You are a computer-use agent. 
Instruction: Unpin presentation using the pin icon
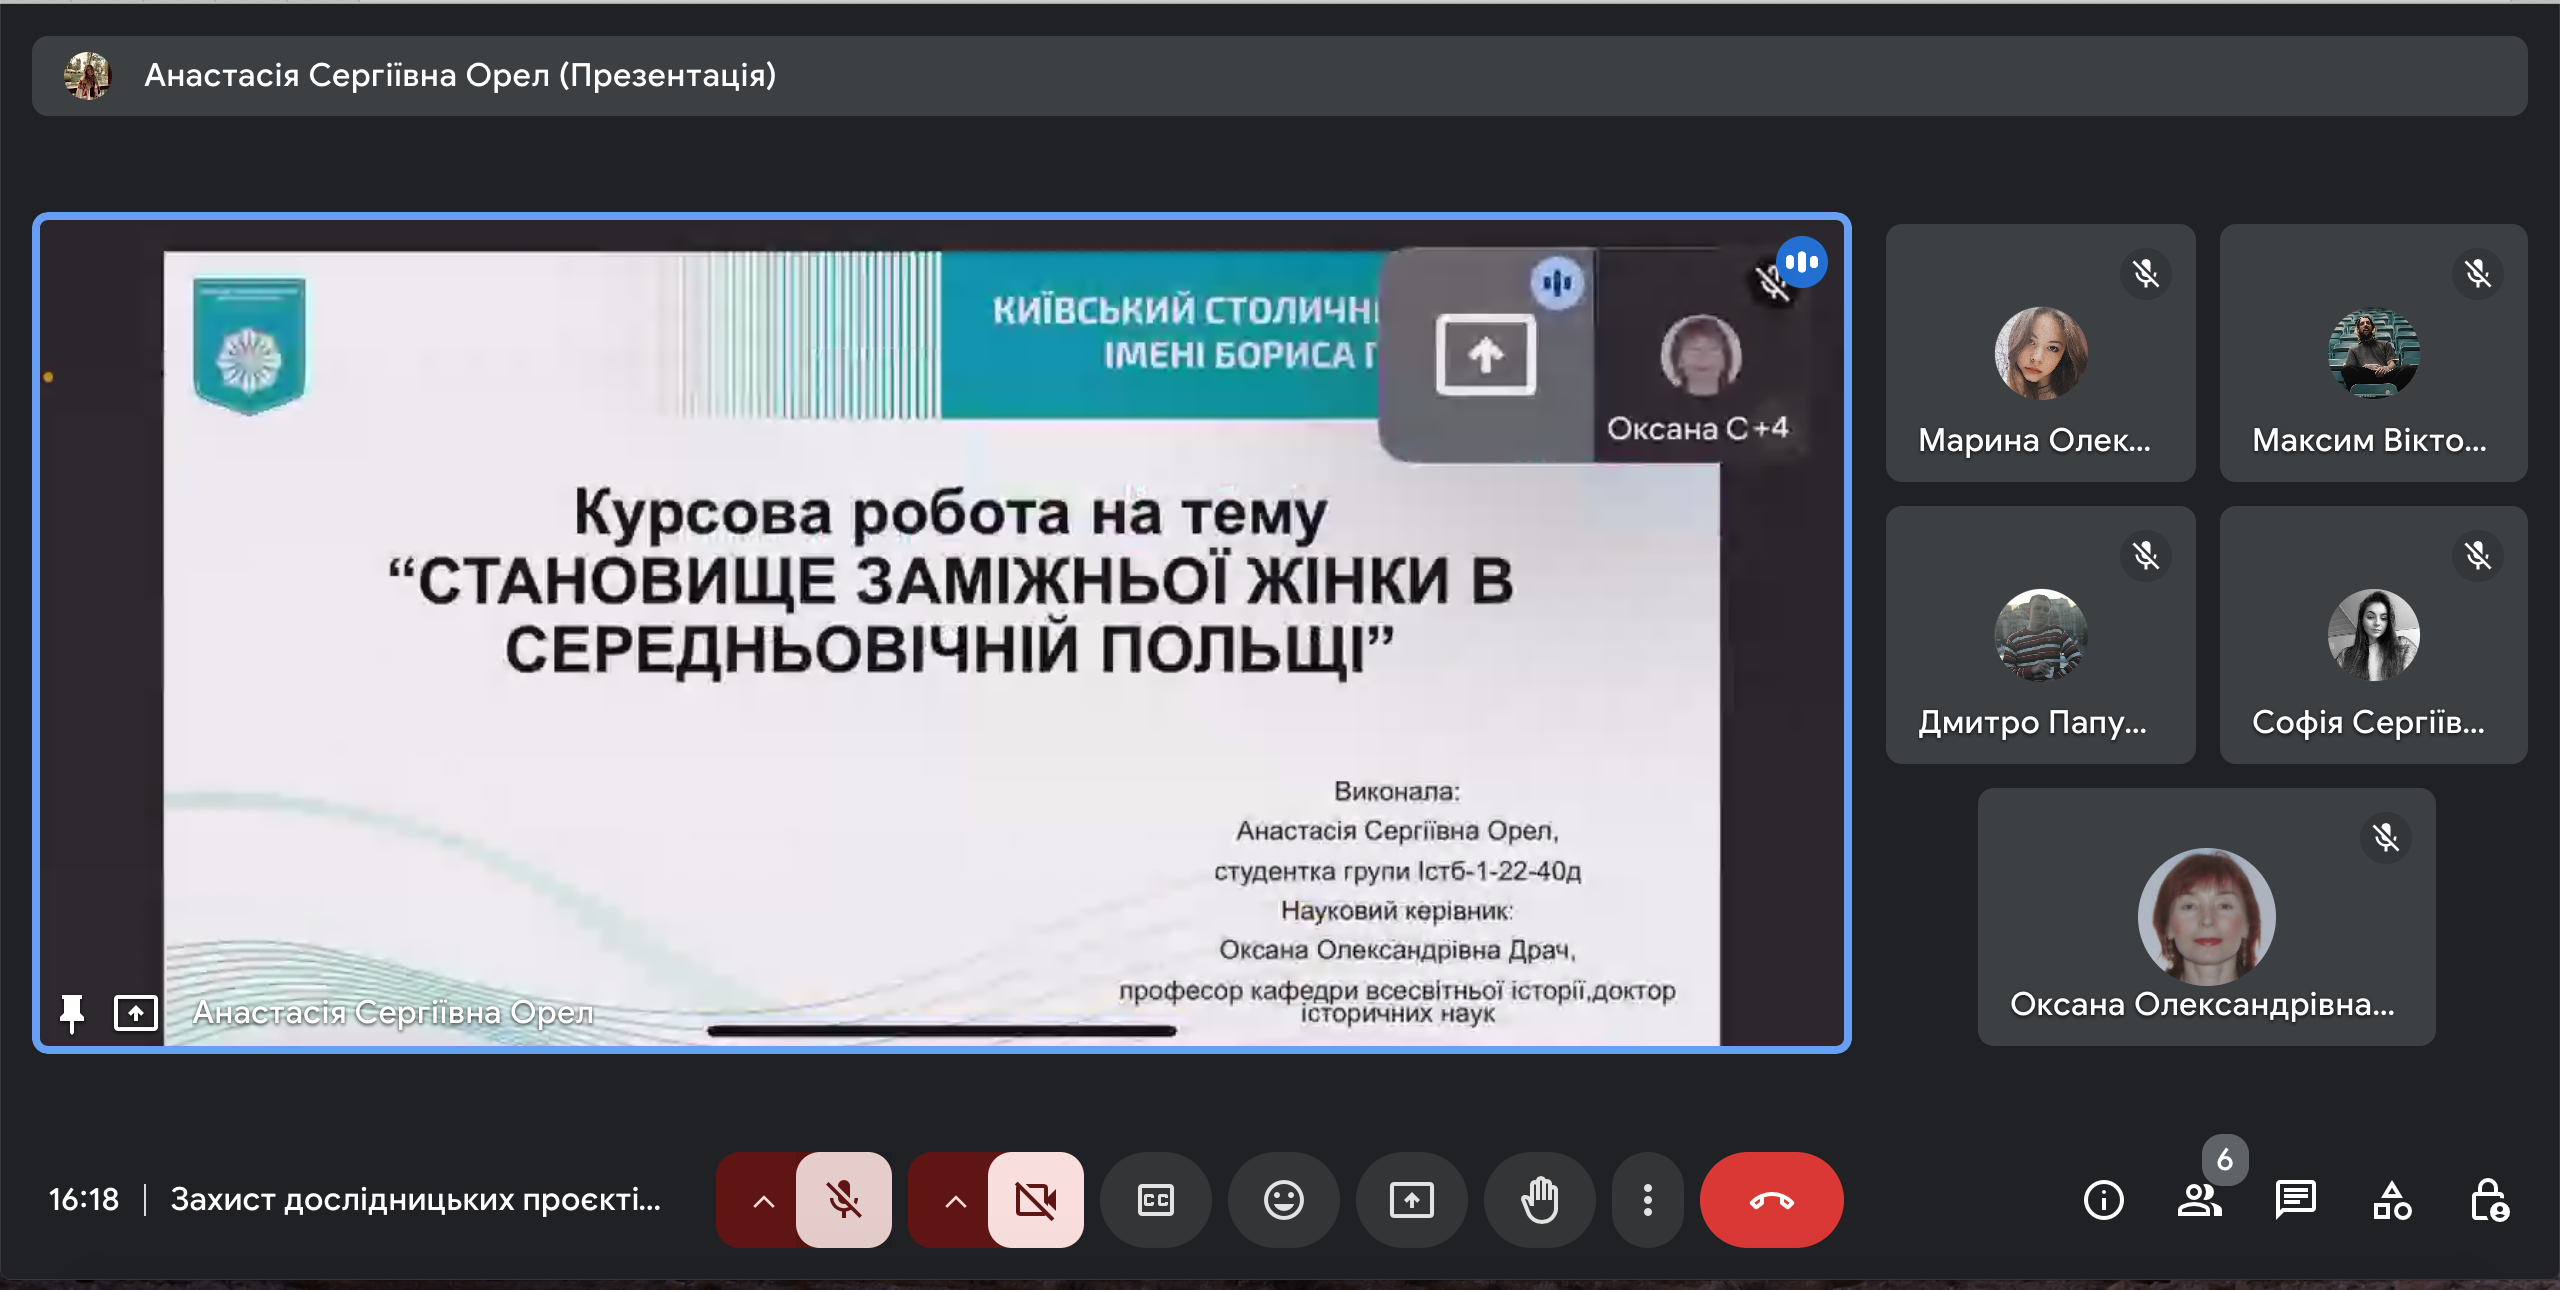(x=72, y=1012)
